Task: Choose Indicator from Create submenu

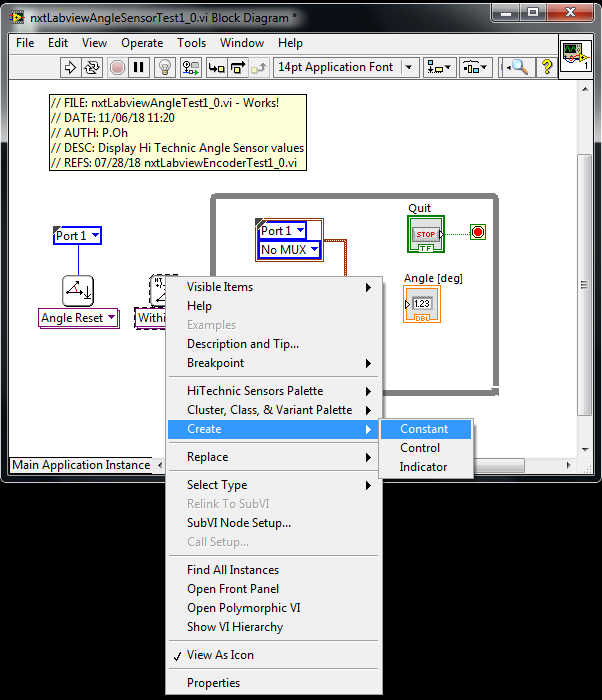Action: [x=426, y=467]
